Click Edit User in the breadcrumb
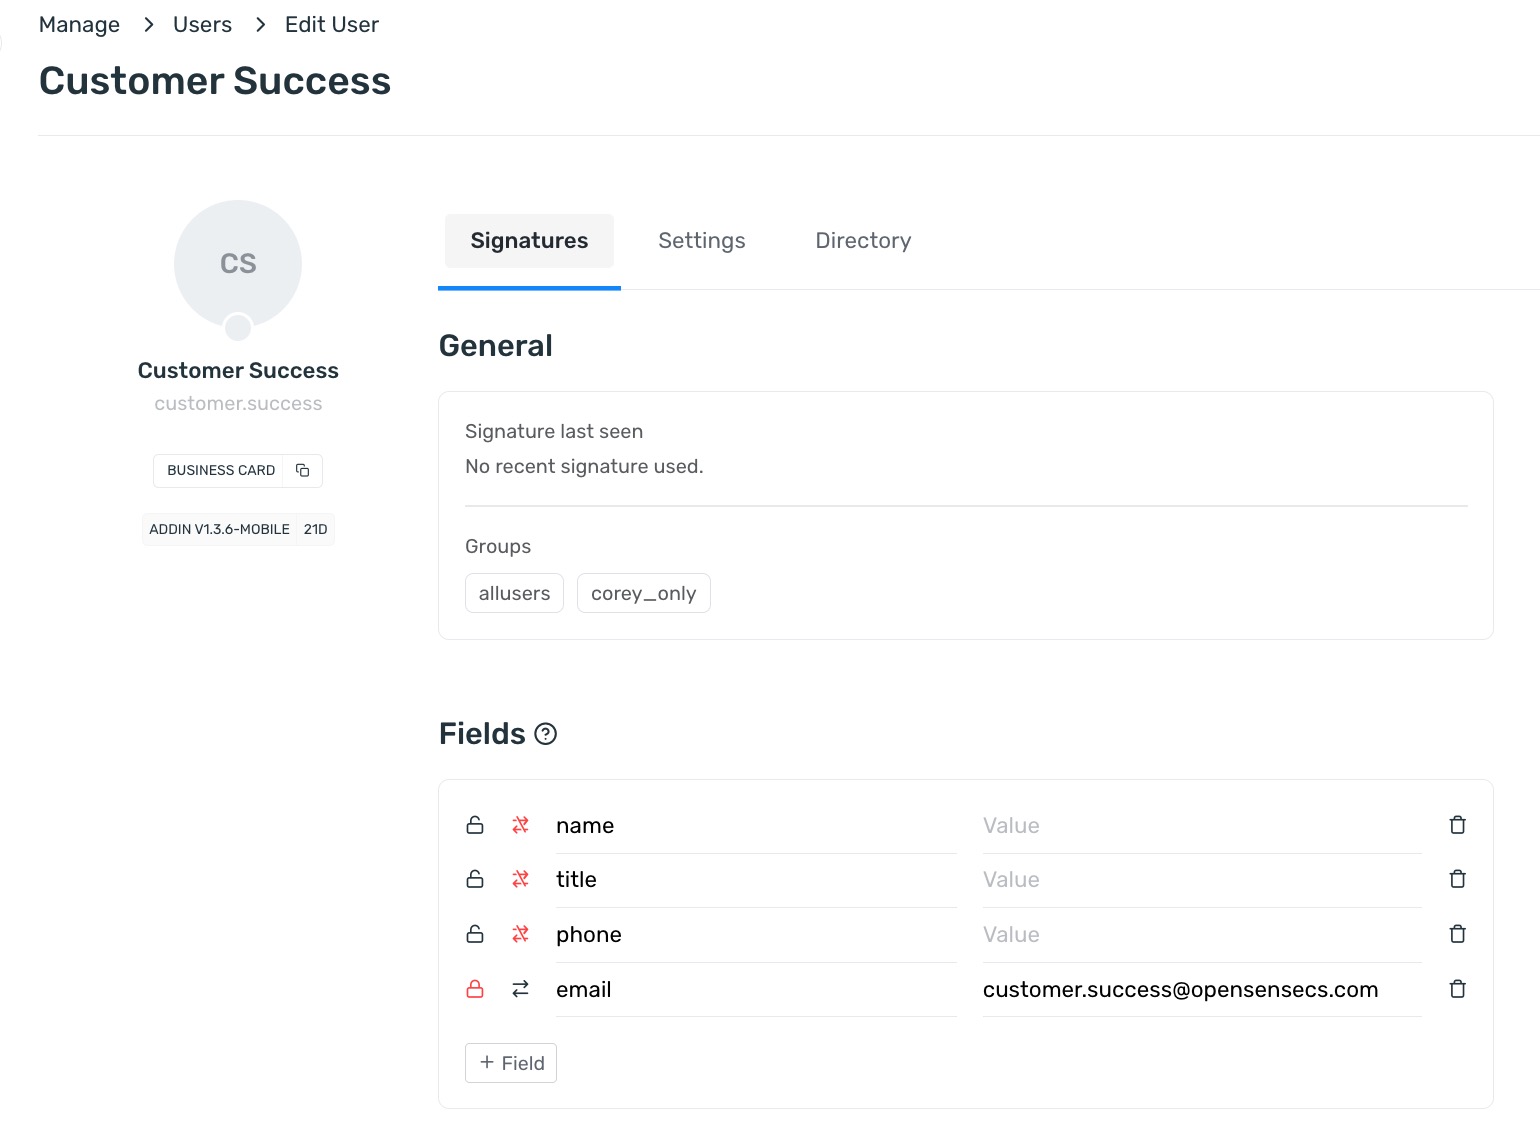Screen dimensions: 1540x1146 coord(332,25)
